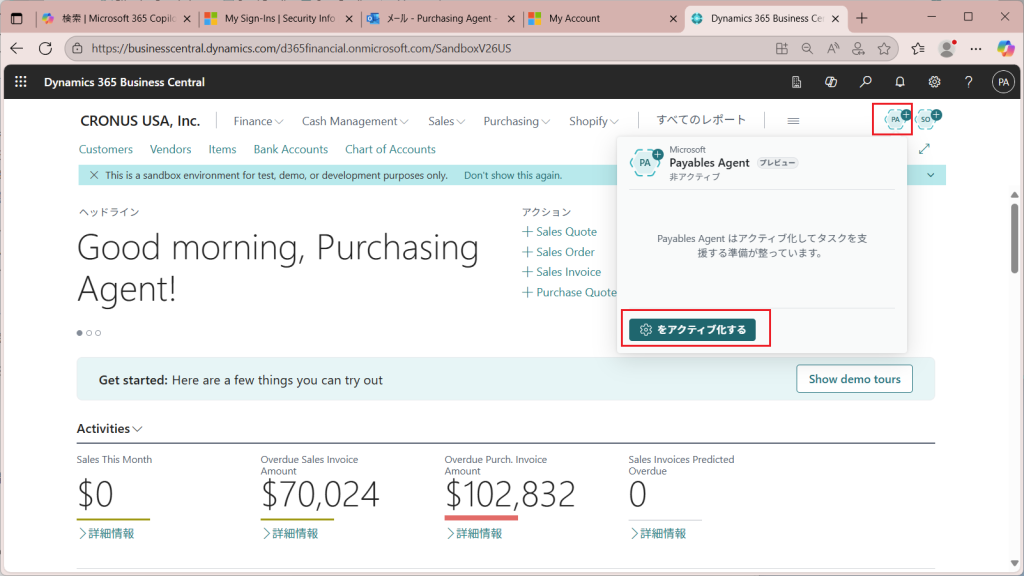Refresh the browser page

45,48
